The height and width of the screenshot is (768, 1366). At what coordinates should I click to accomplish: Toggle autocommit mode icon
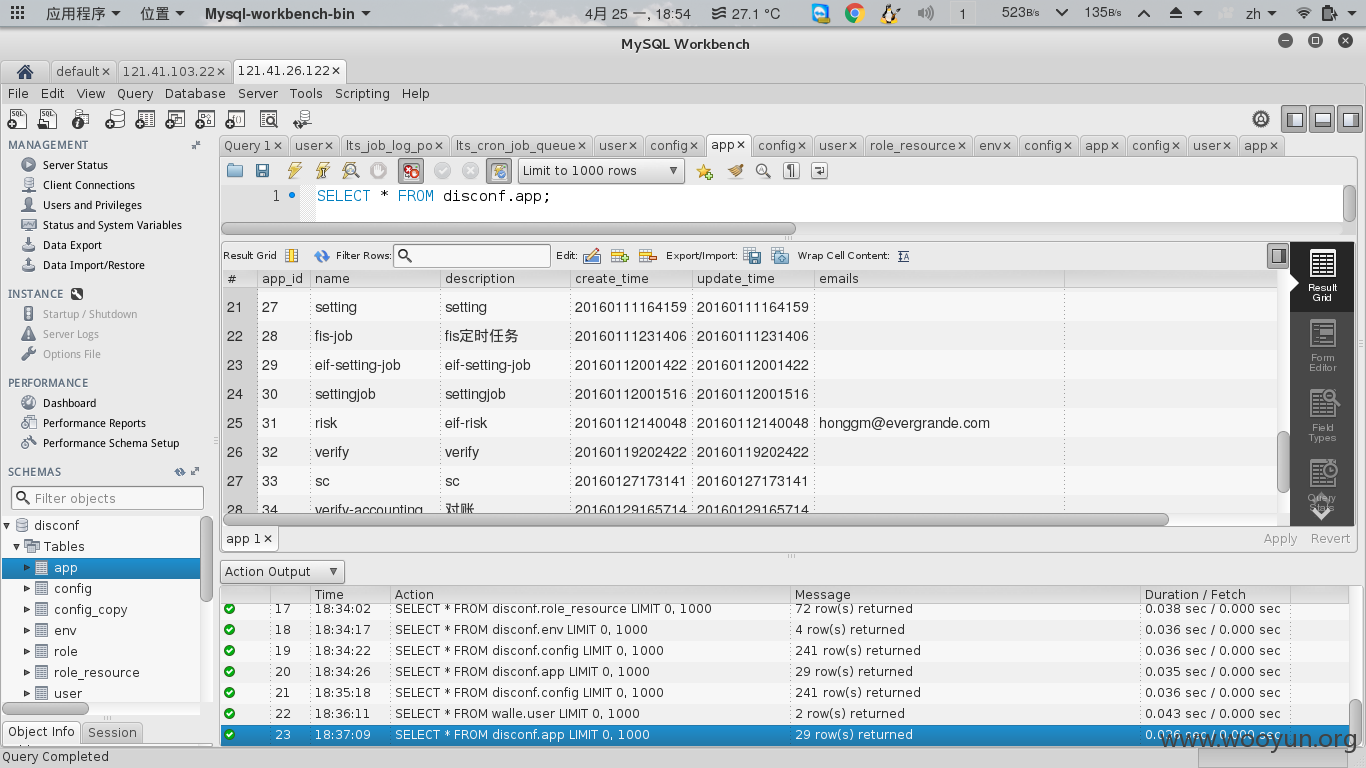pyautogui.click(x=499, y=171)
